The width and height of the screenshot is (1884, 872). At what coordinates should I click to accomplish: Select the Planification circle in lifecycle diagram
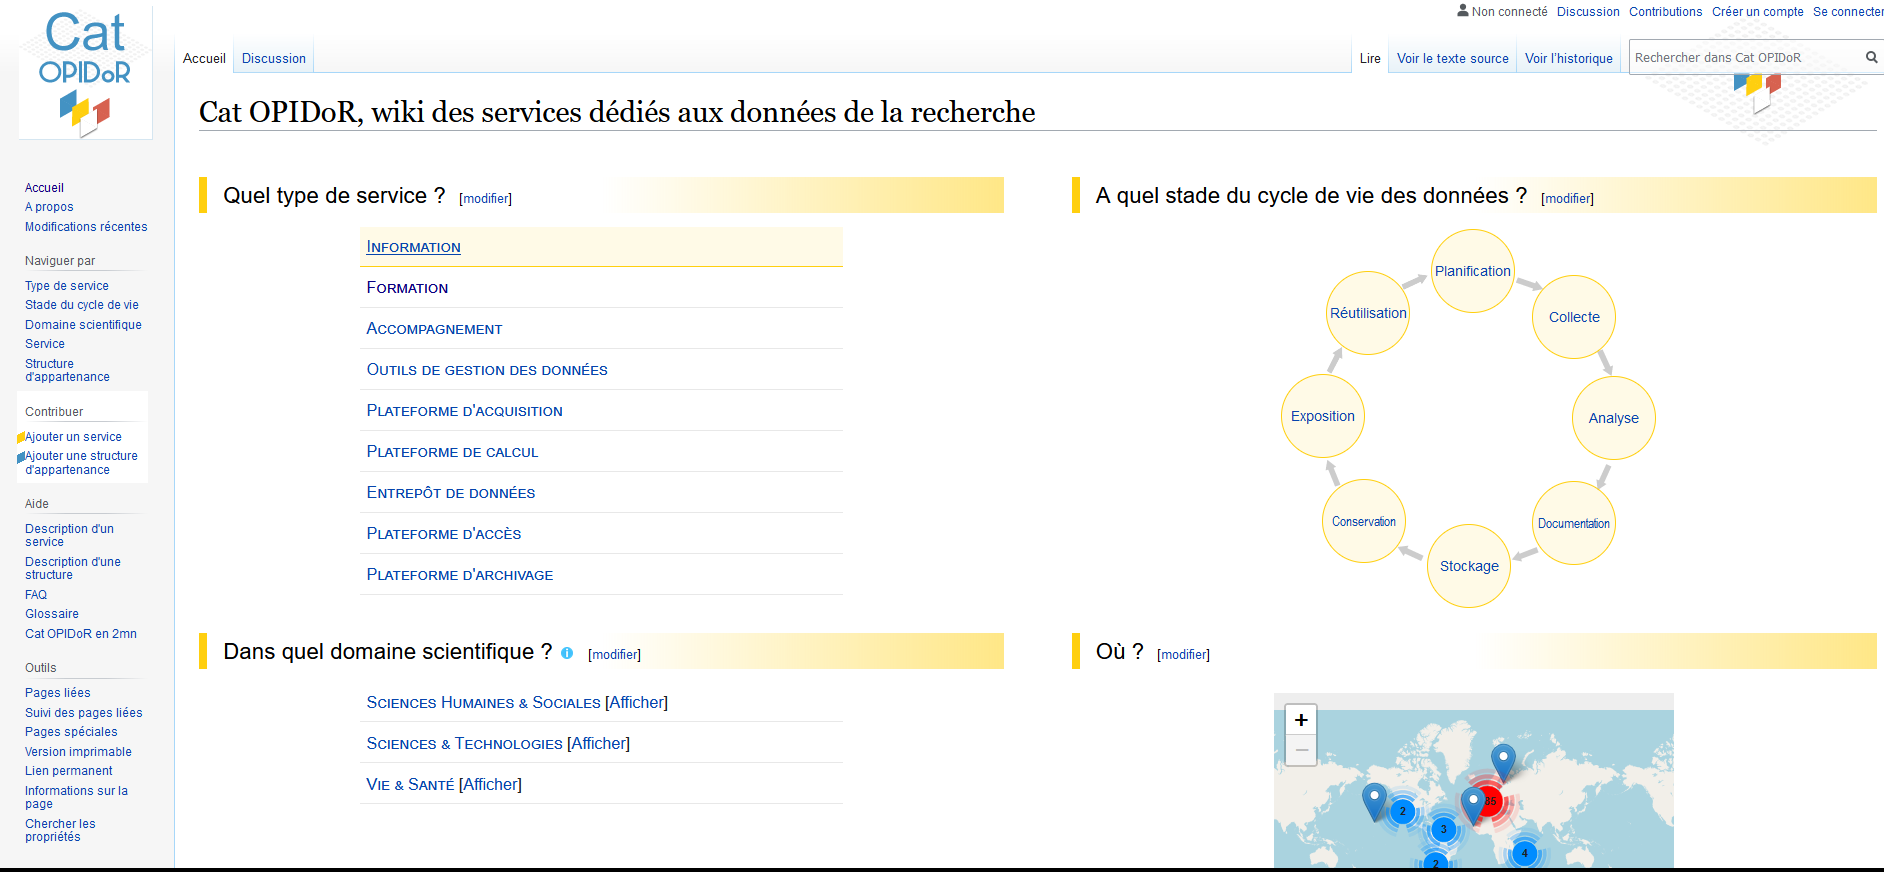[1472, 271]
